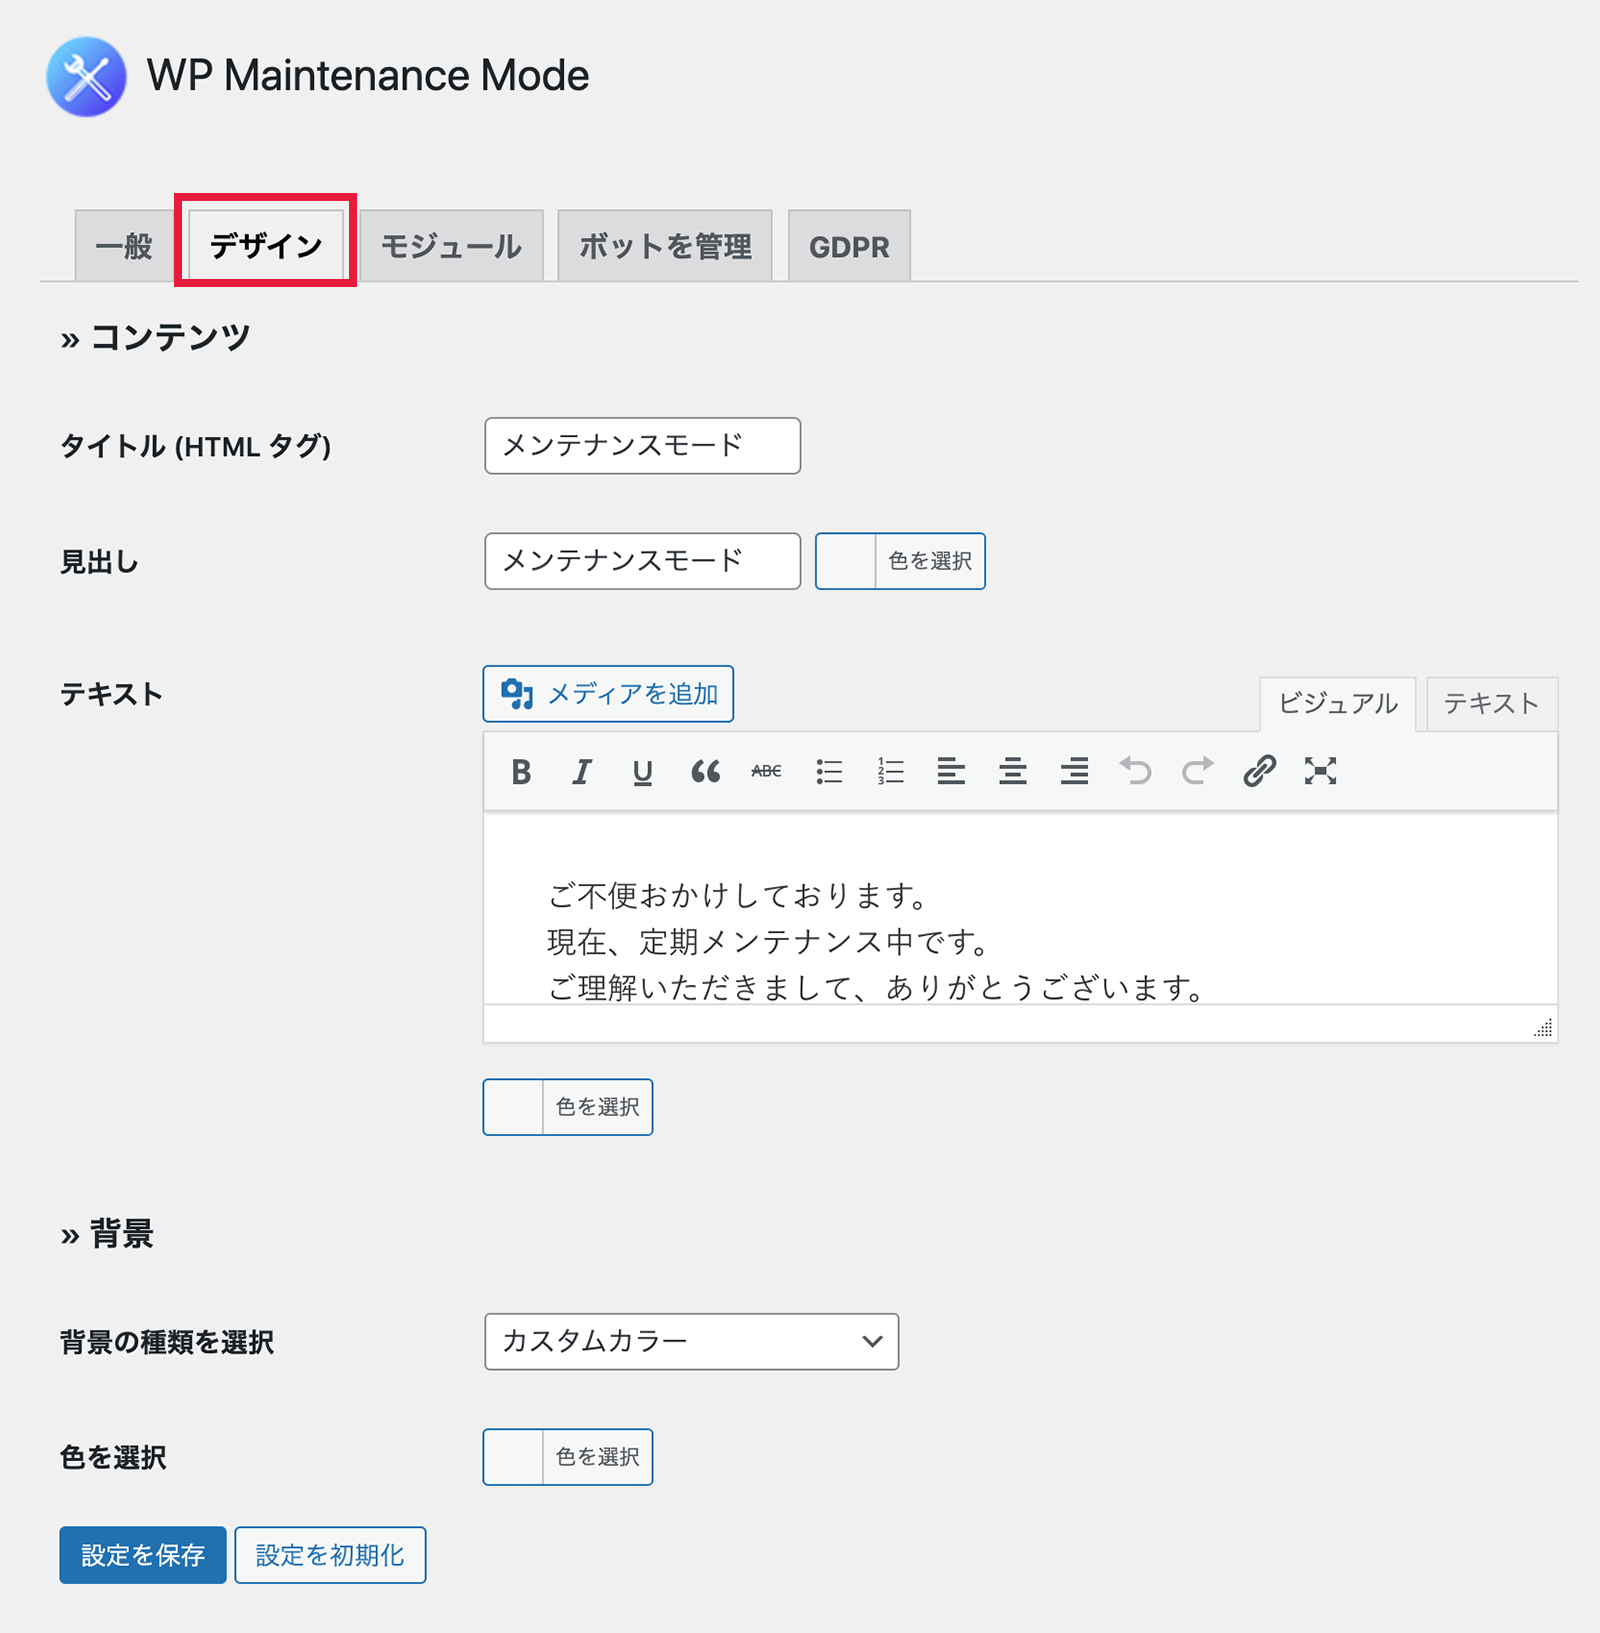Image resolution: width=1600 pixels, height=1633 pixels.
Task: Toggle fullscreen editor mode
Action: pyautogui.click(x=1320, y=771)
